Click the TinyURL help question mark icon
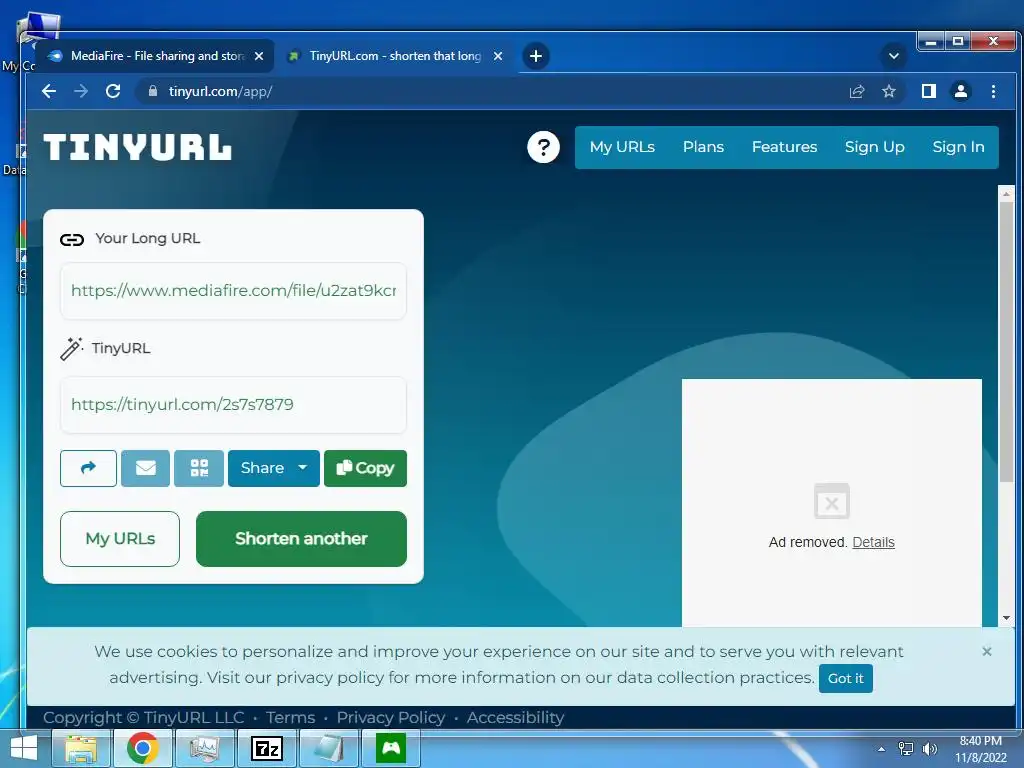This screenshot has height=768, width=1024. coord(543,148)
